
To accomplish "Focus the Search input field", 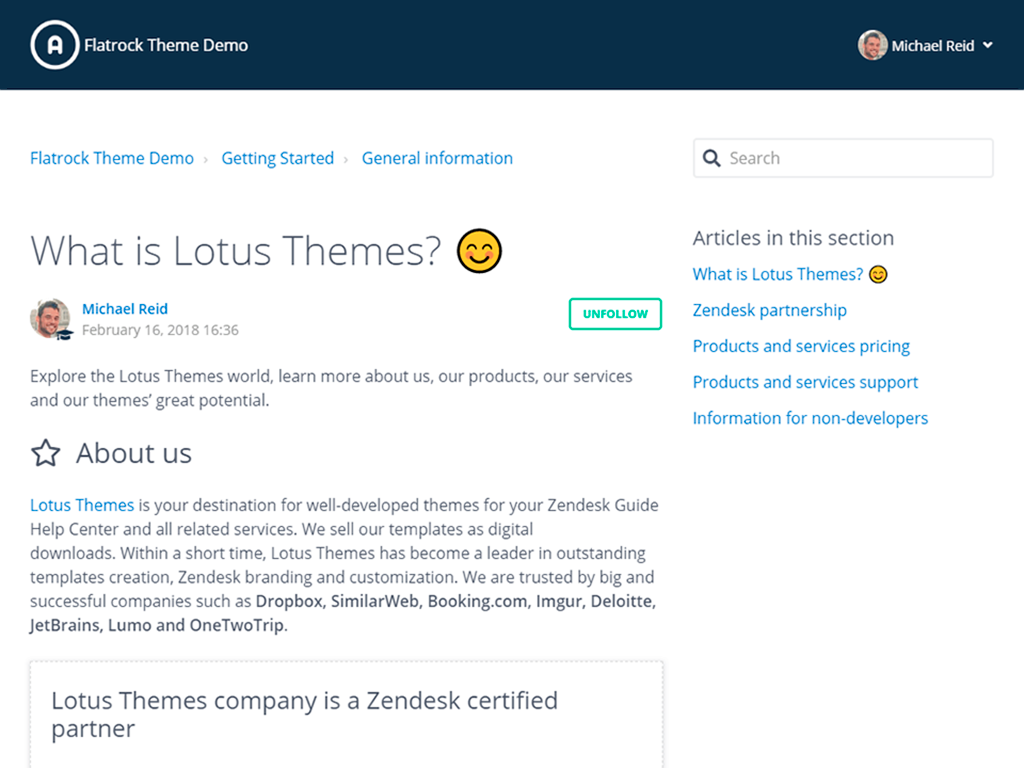I will (x=843, y=158).
